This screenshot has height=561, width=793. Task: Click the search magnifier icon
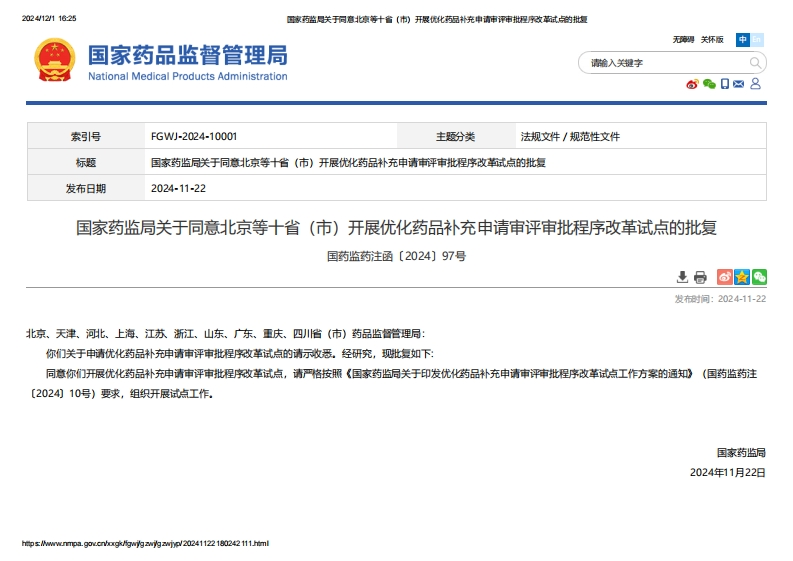(755, 63)
